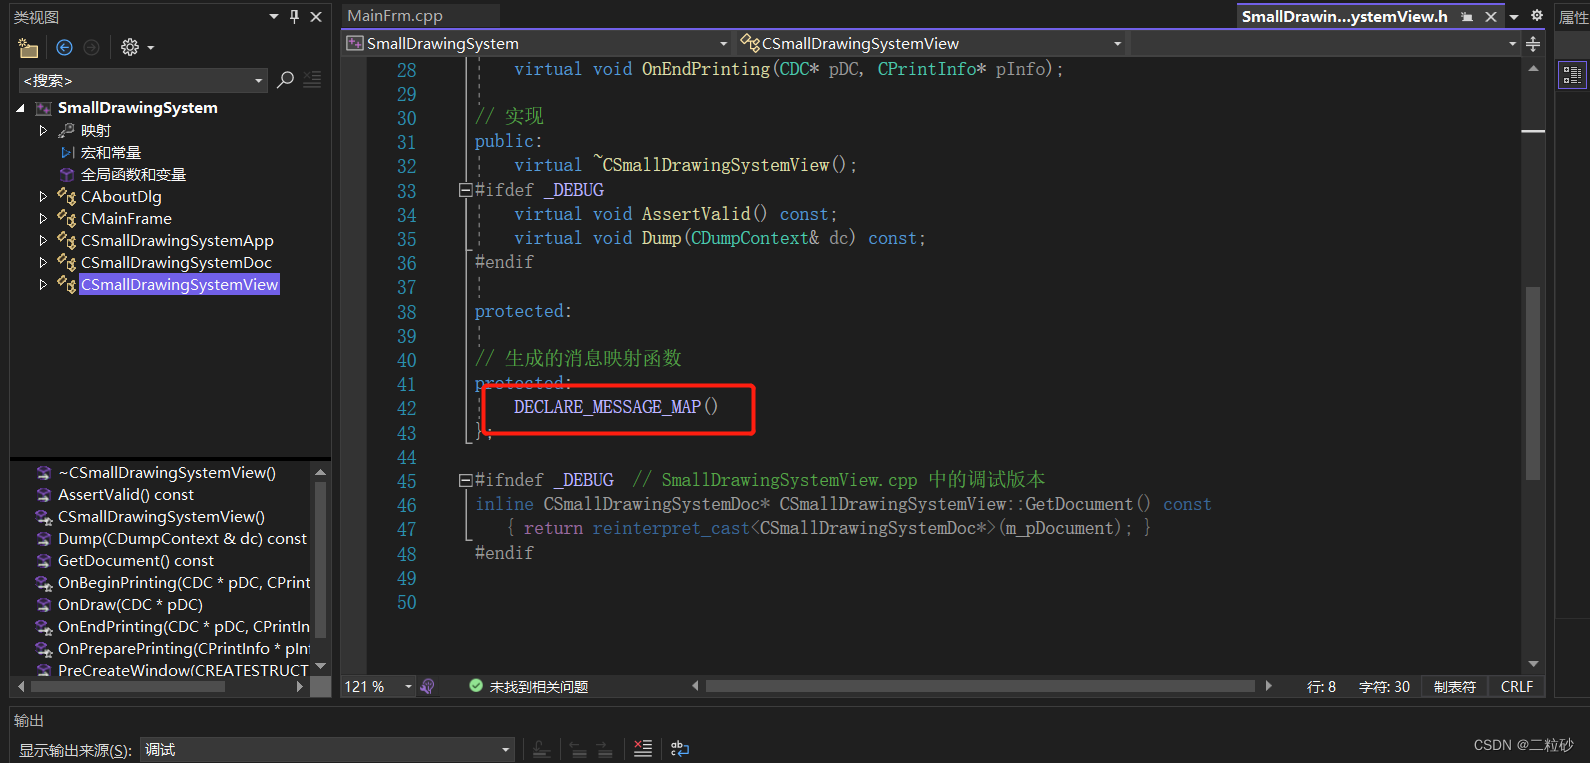Click the method icon beside OnBeginPrinting
1590x763 pixels.
tap(44, 582)
